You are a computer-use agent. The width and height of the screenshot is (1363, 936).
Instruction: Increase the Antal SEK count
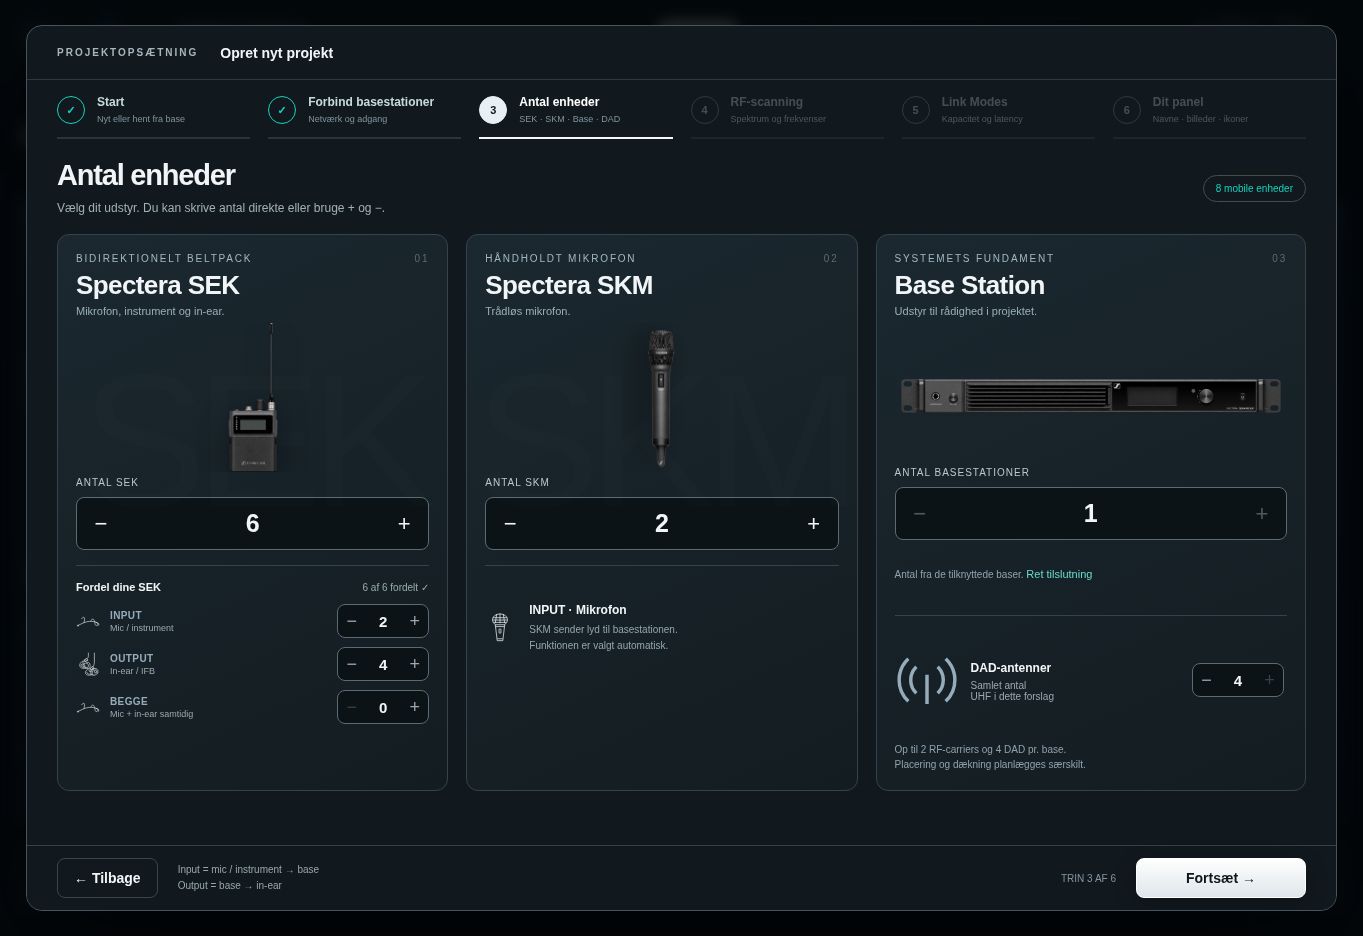click(404, 523)
